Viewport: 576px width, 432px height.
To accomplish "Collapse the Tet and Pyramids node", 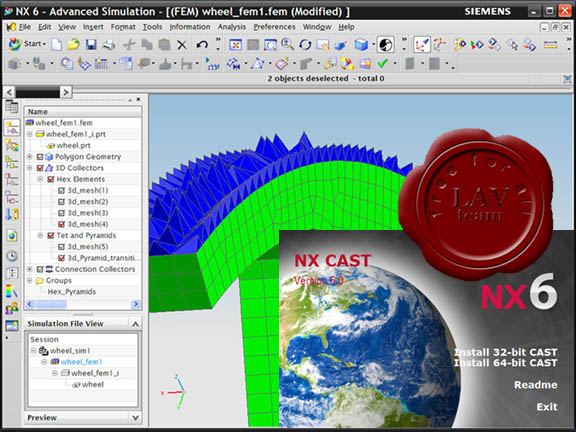I will (x=40, y=235).
